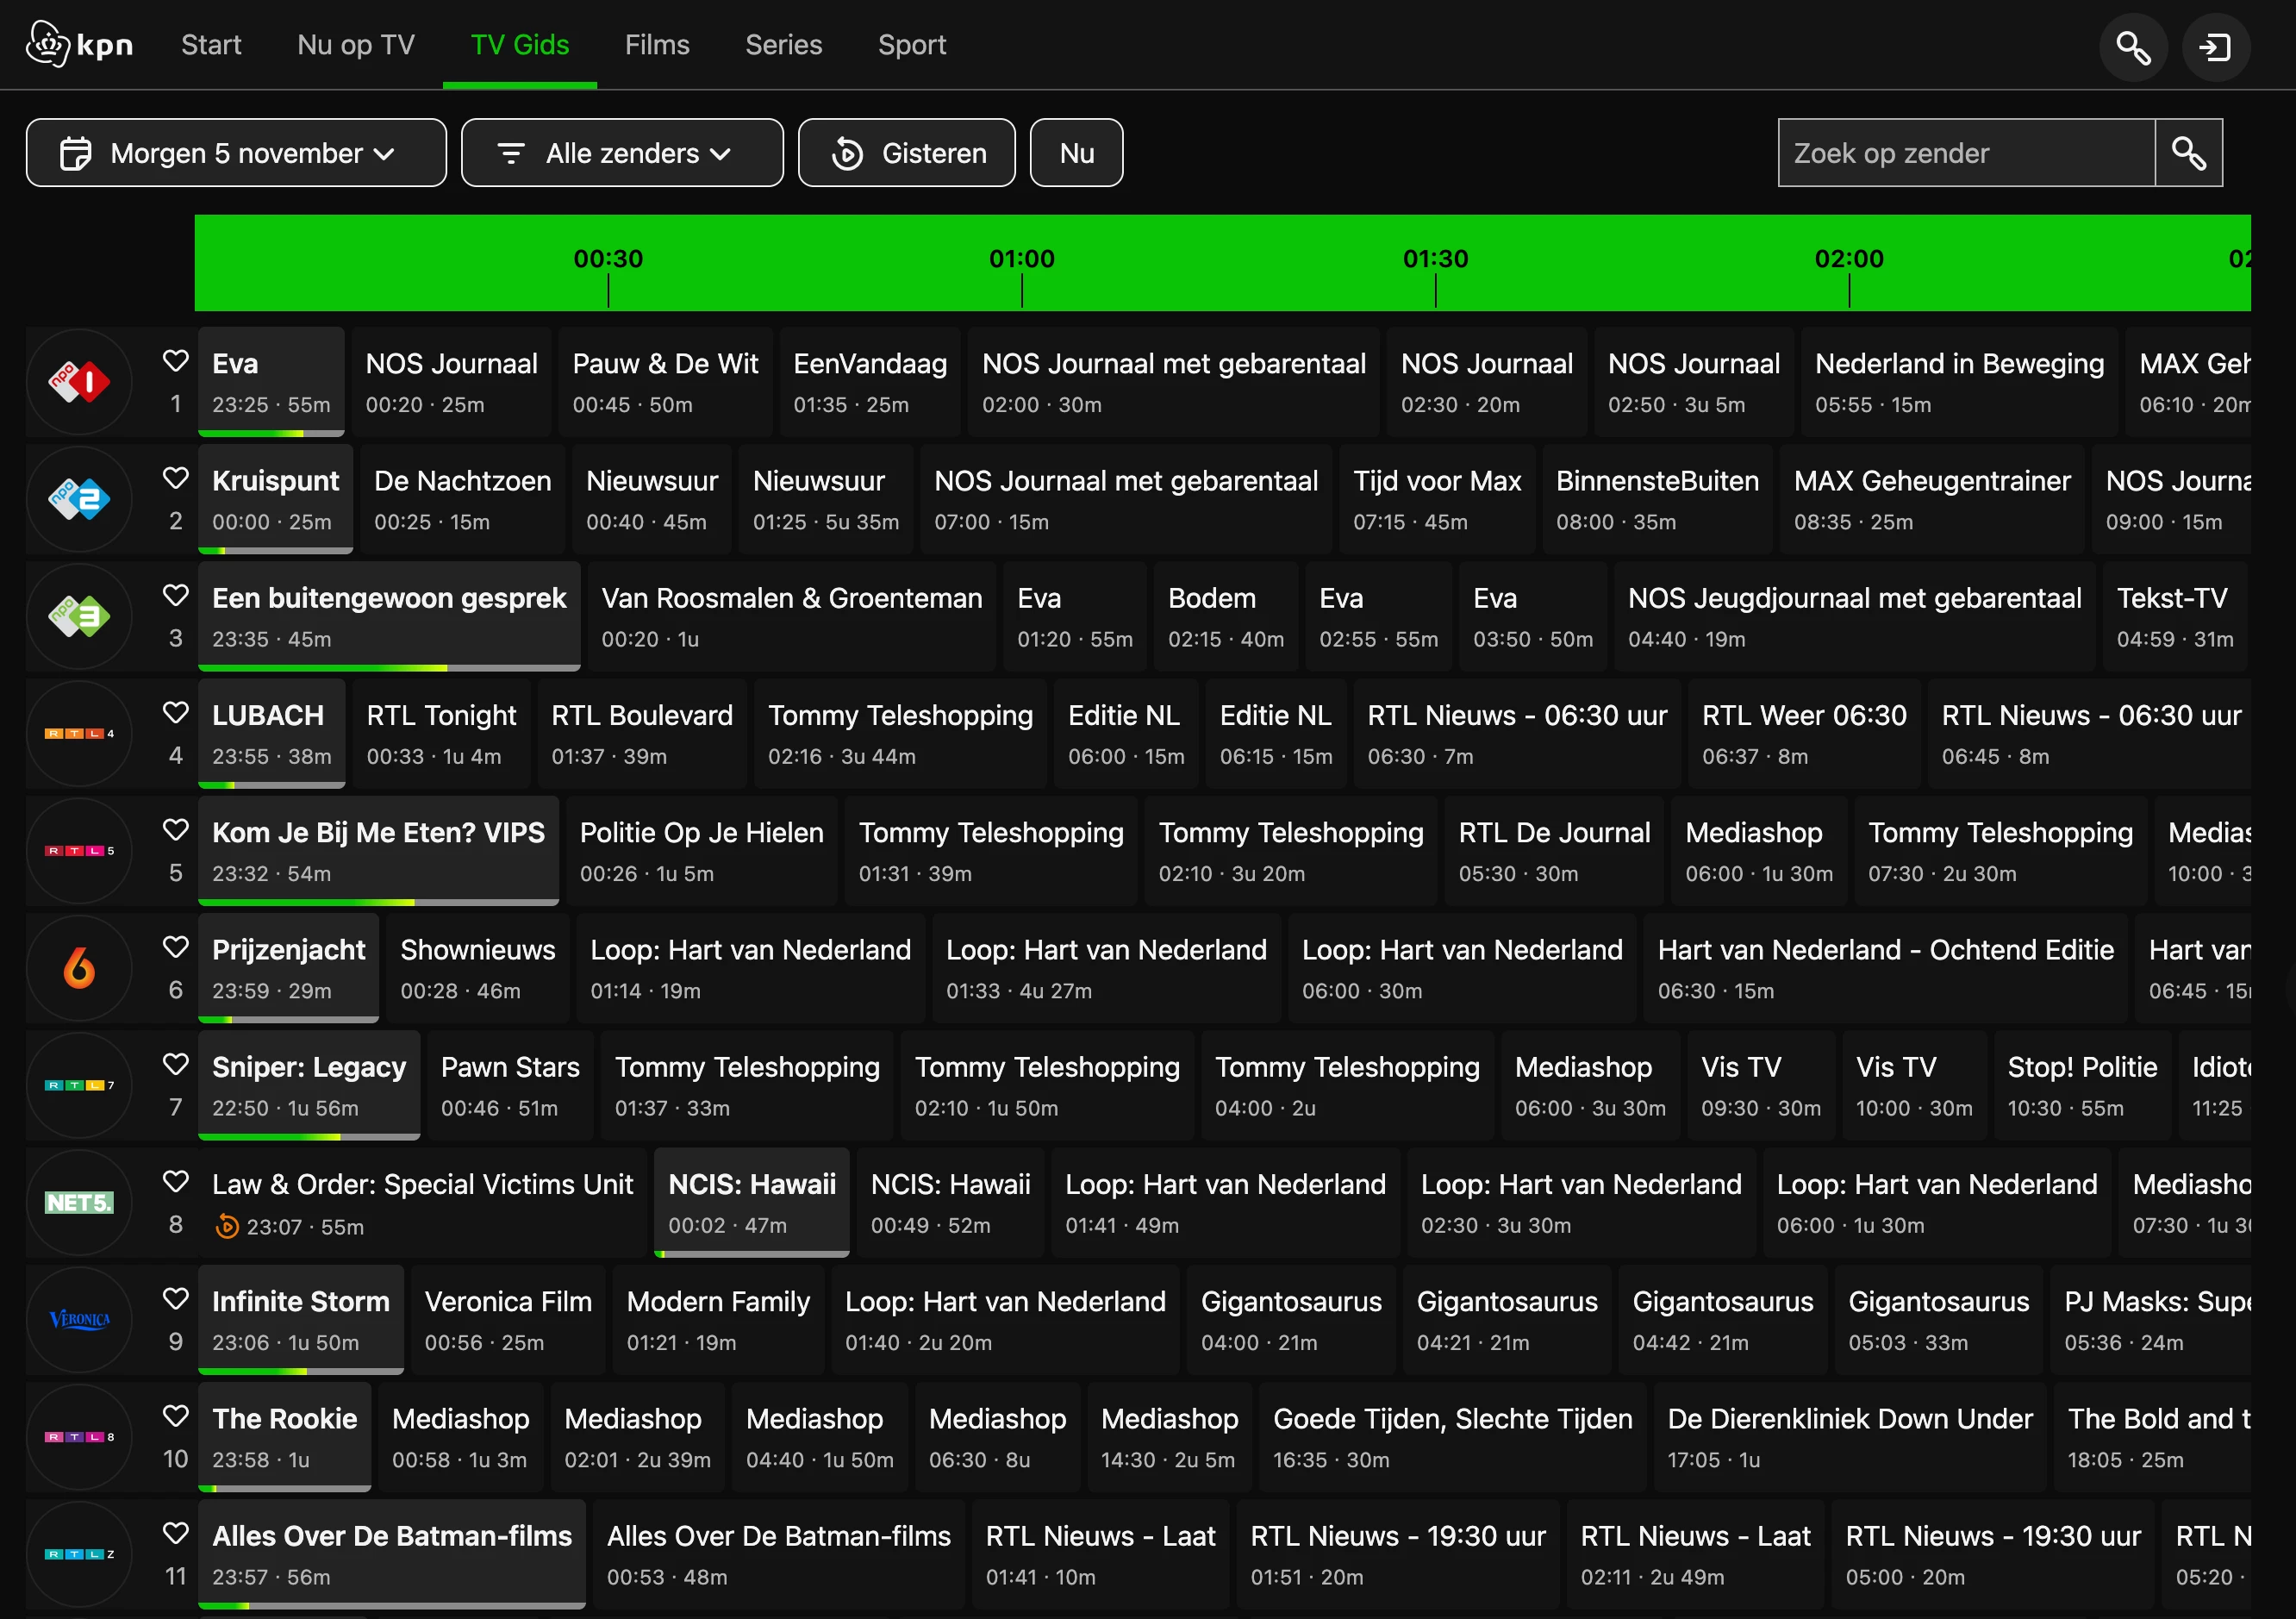Click the KPN logo in header
This screenshot has width=2296, height=1619.
click(79, 44)
